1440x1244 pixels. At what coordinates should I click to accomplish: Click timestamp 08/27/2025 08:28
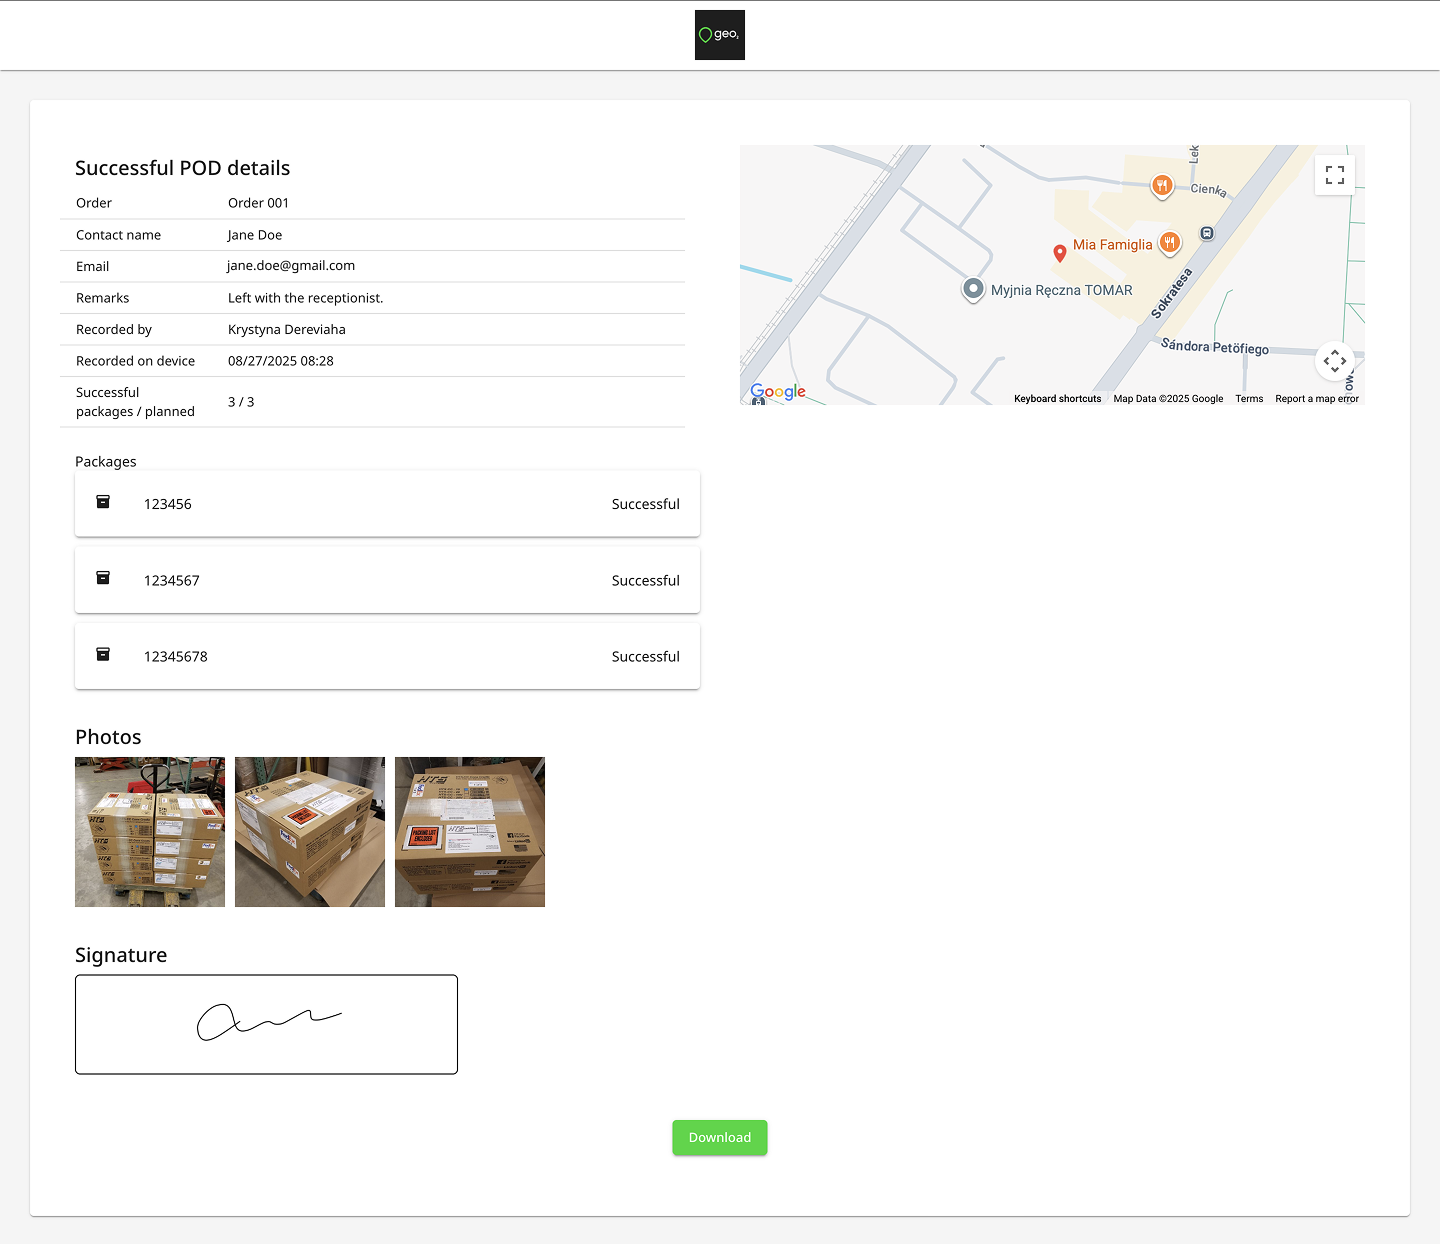(280, 361)
